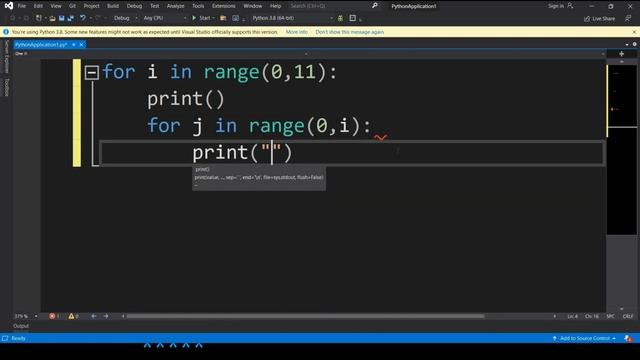The height and width of the screenshot is (360, 640).
Task: Open the Project menu
Action: (x=91, y=6)
